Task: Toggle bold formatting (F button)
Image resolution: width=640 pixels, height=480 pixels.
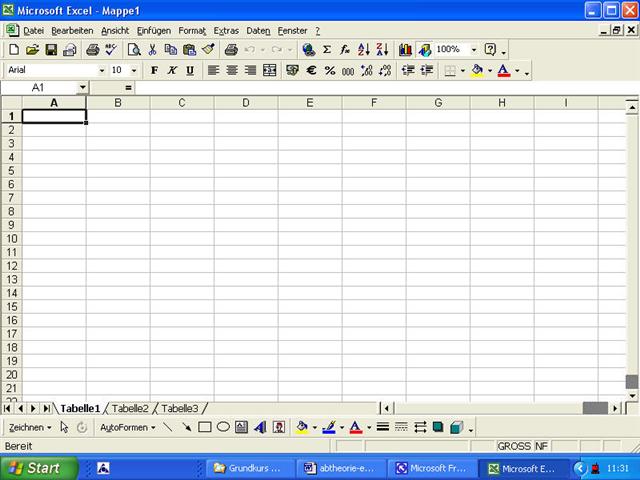Action: (154, 70)
